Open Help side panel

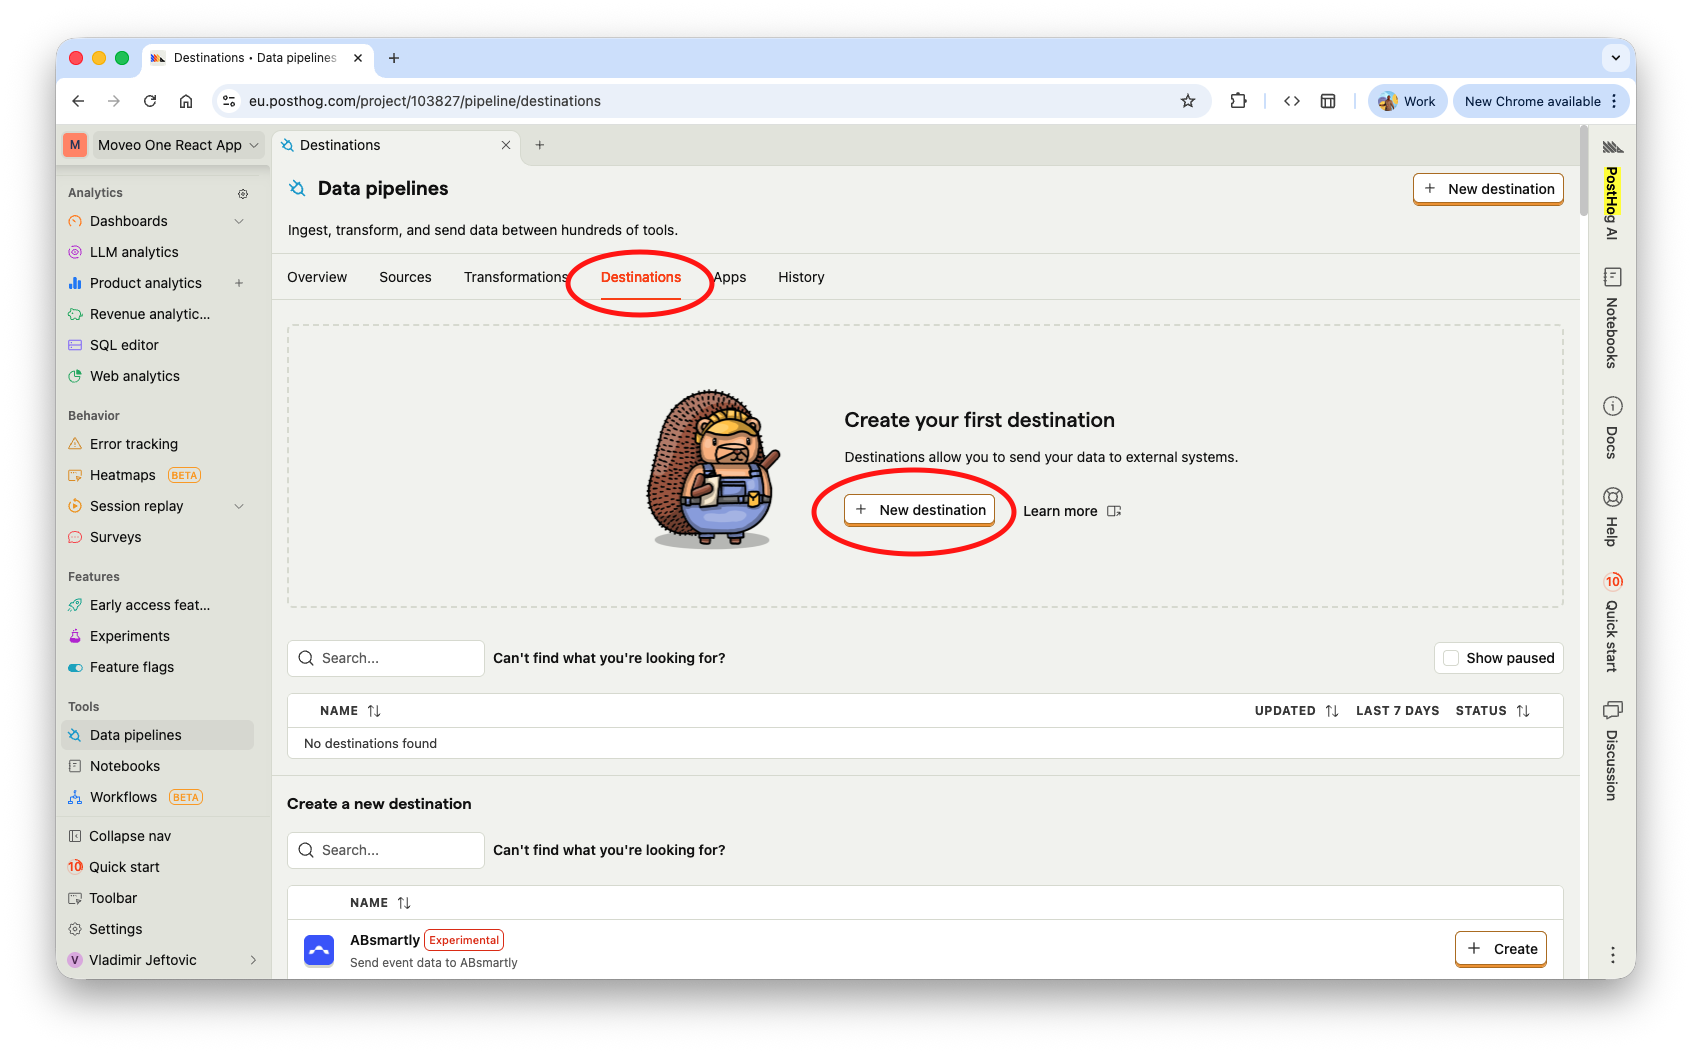[x=1612, y=516]
